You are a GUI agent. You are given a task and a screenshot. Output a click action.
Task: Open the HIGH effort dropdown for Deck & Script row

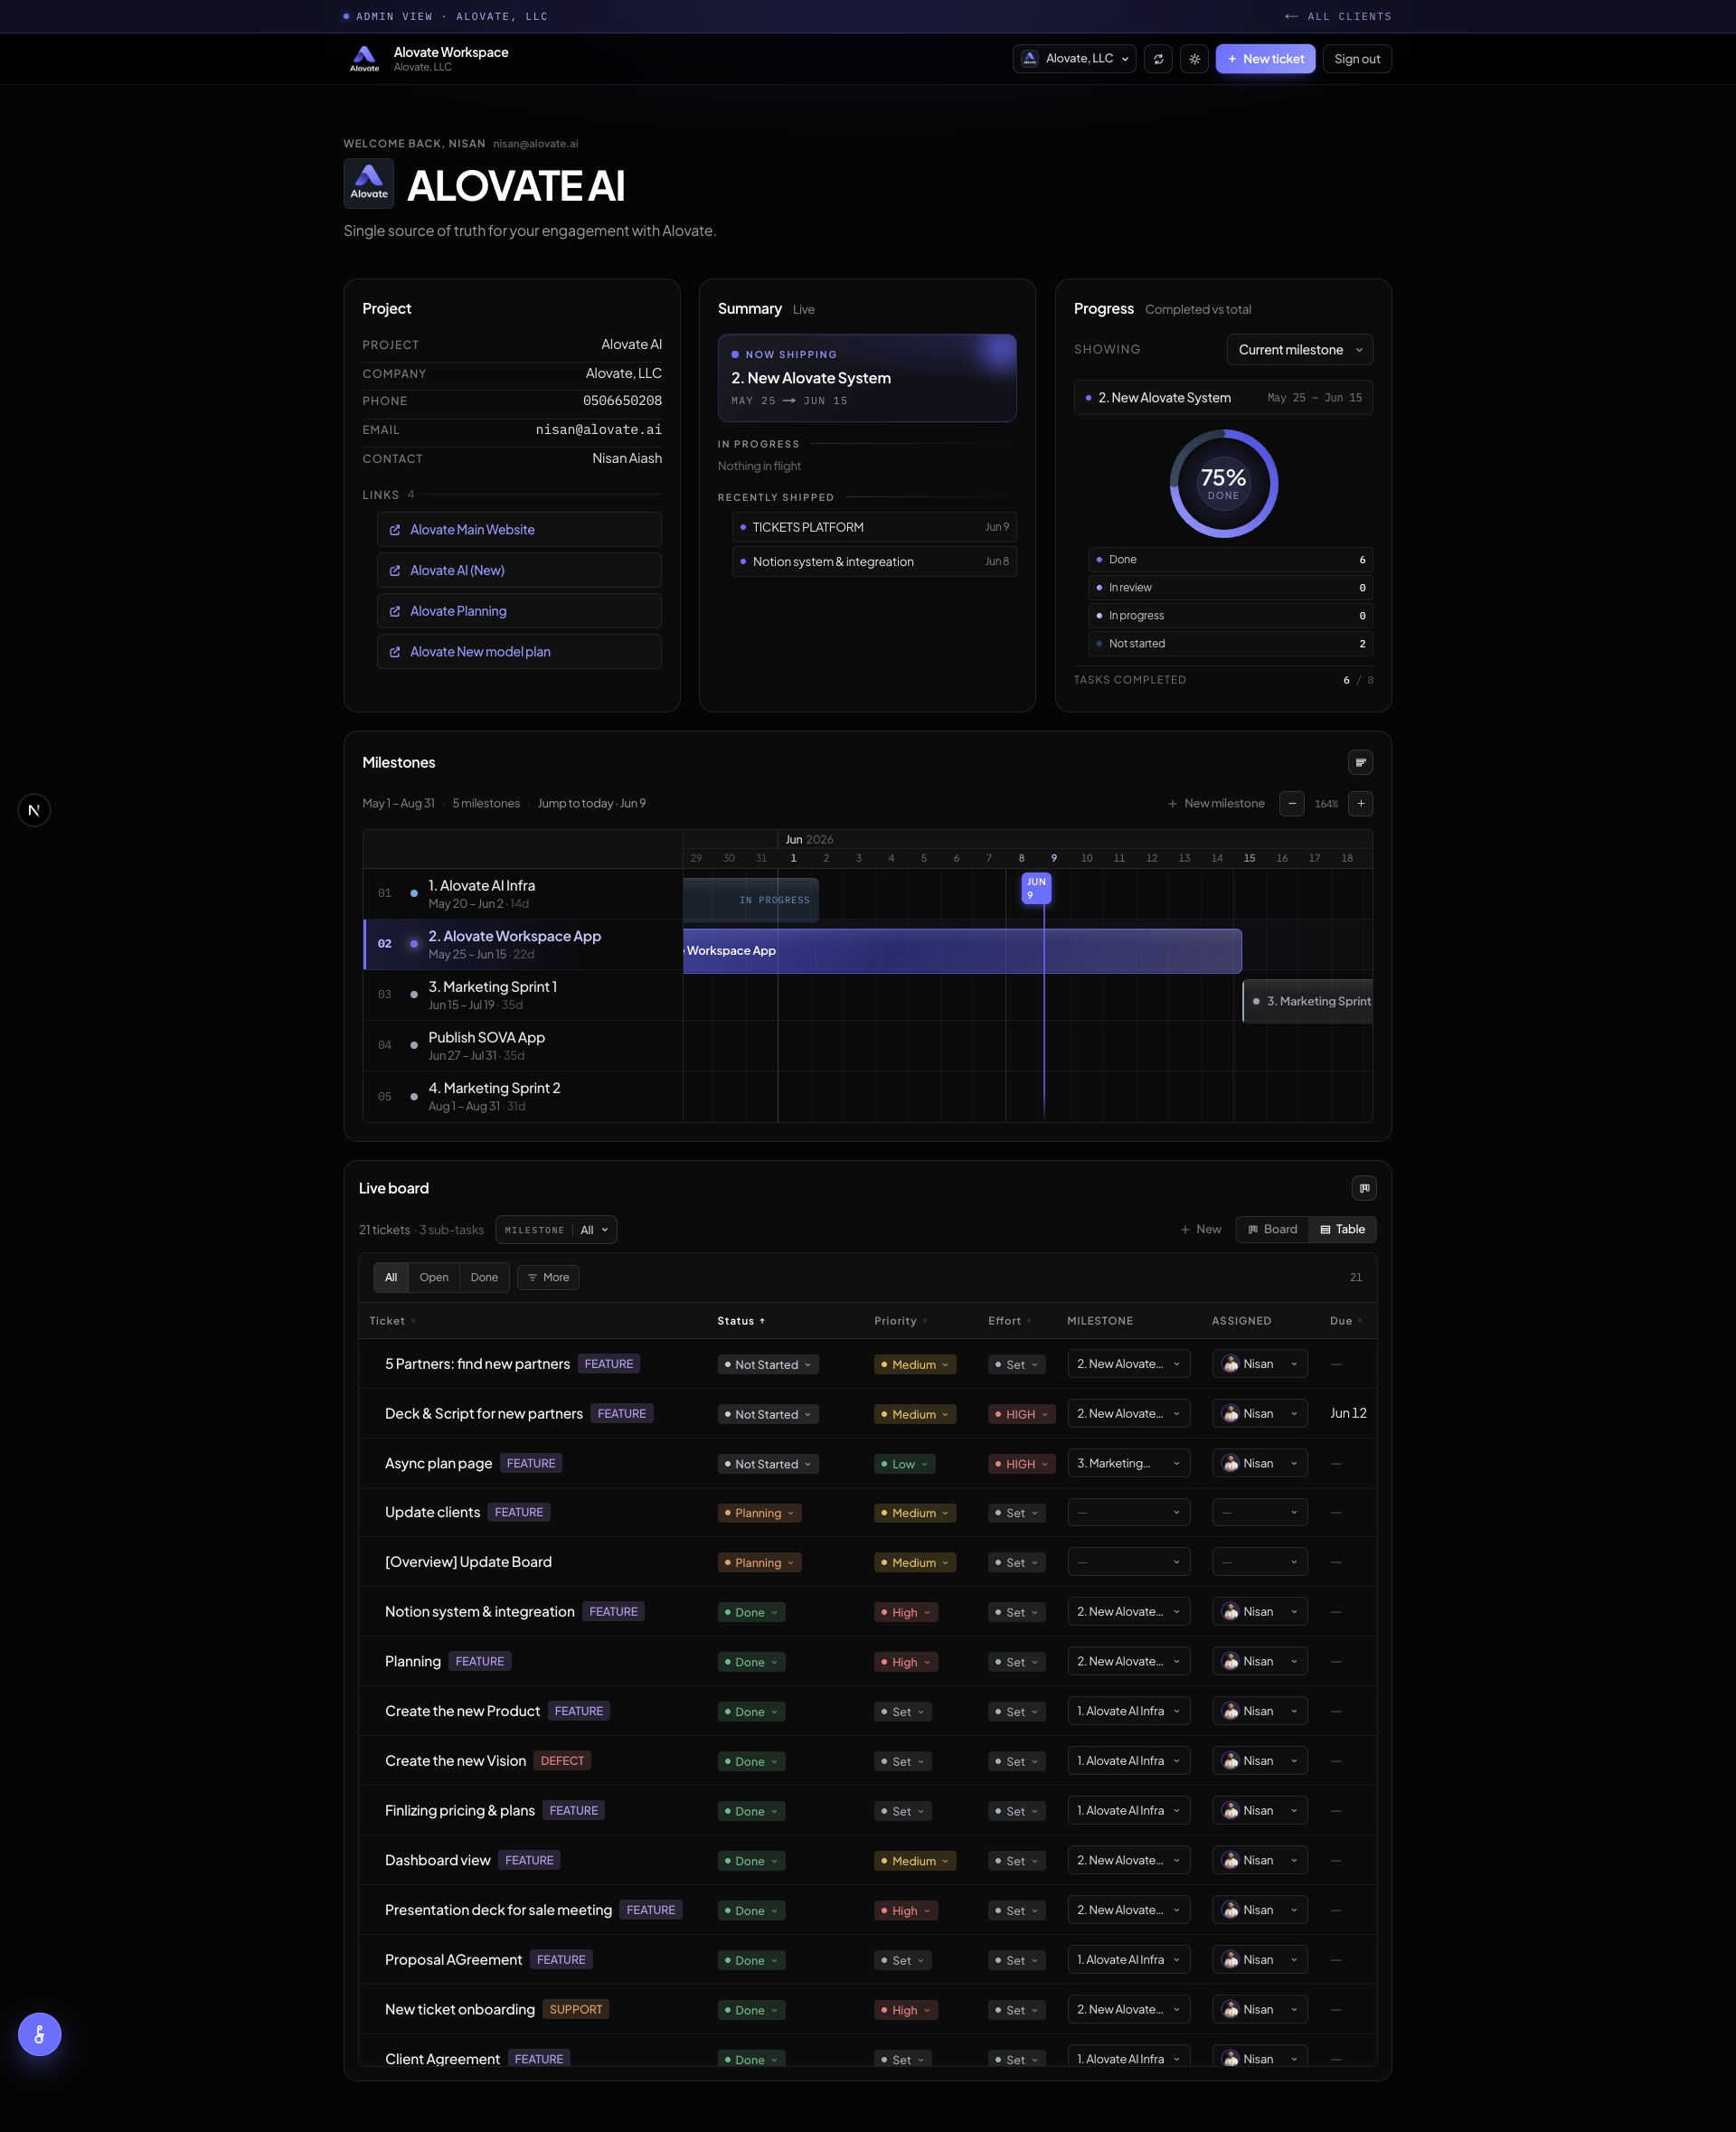(1022, 1414)
